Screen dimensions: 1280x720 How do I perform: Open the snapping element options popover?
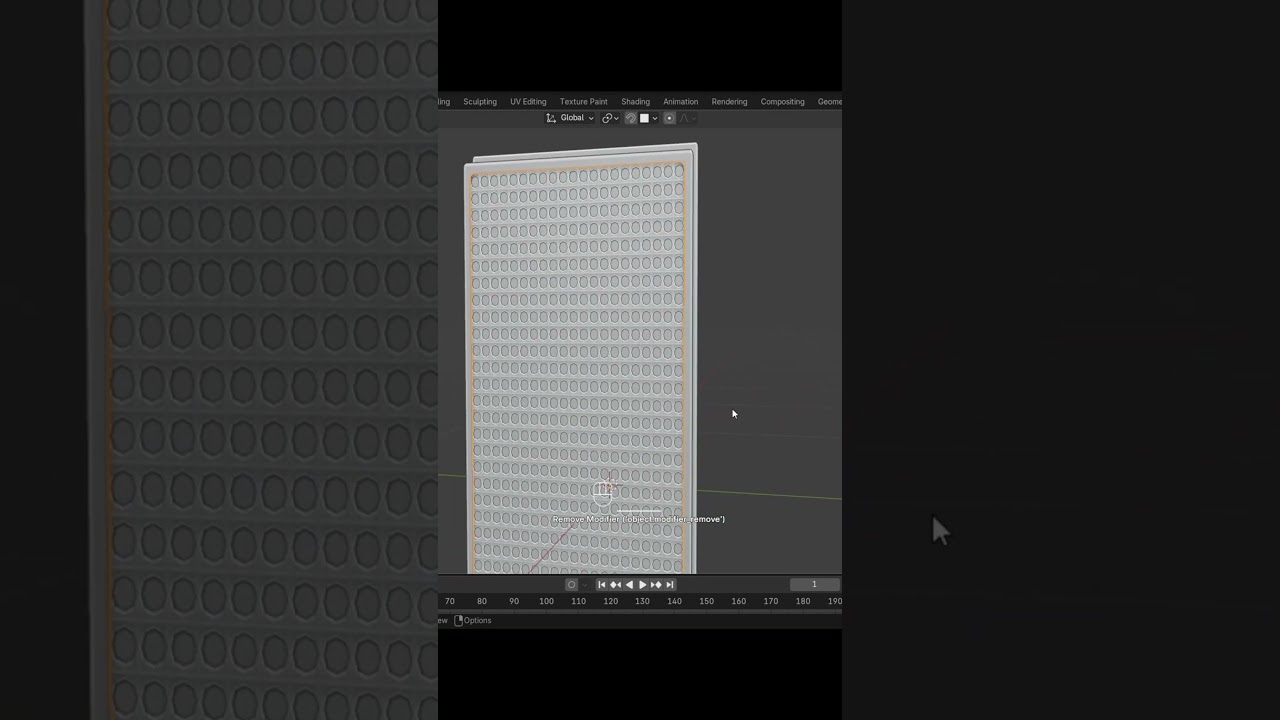(x=649, y=118)
